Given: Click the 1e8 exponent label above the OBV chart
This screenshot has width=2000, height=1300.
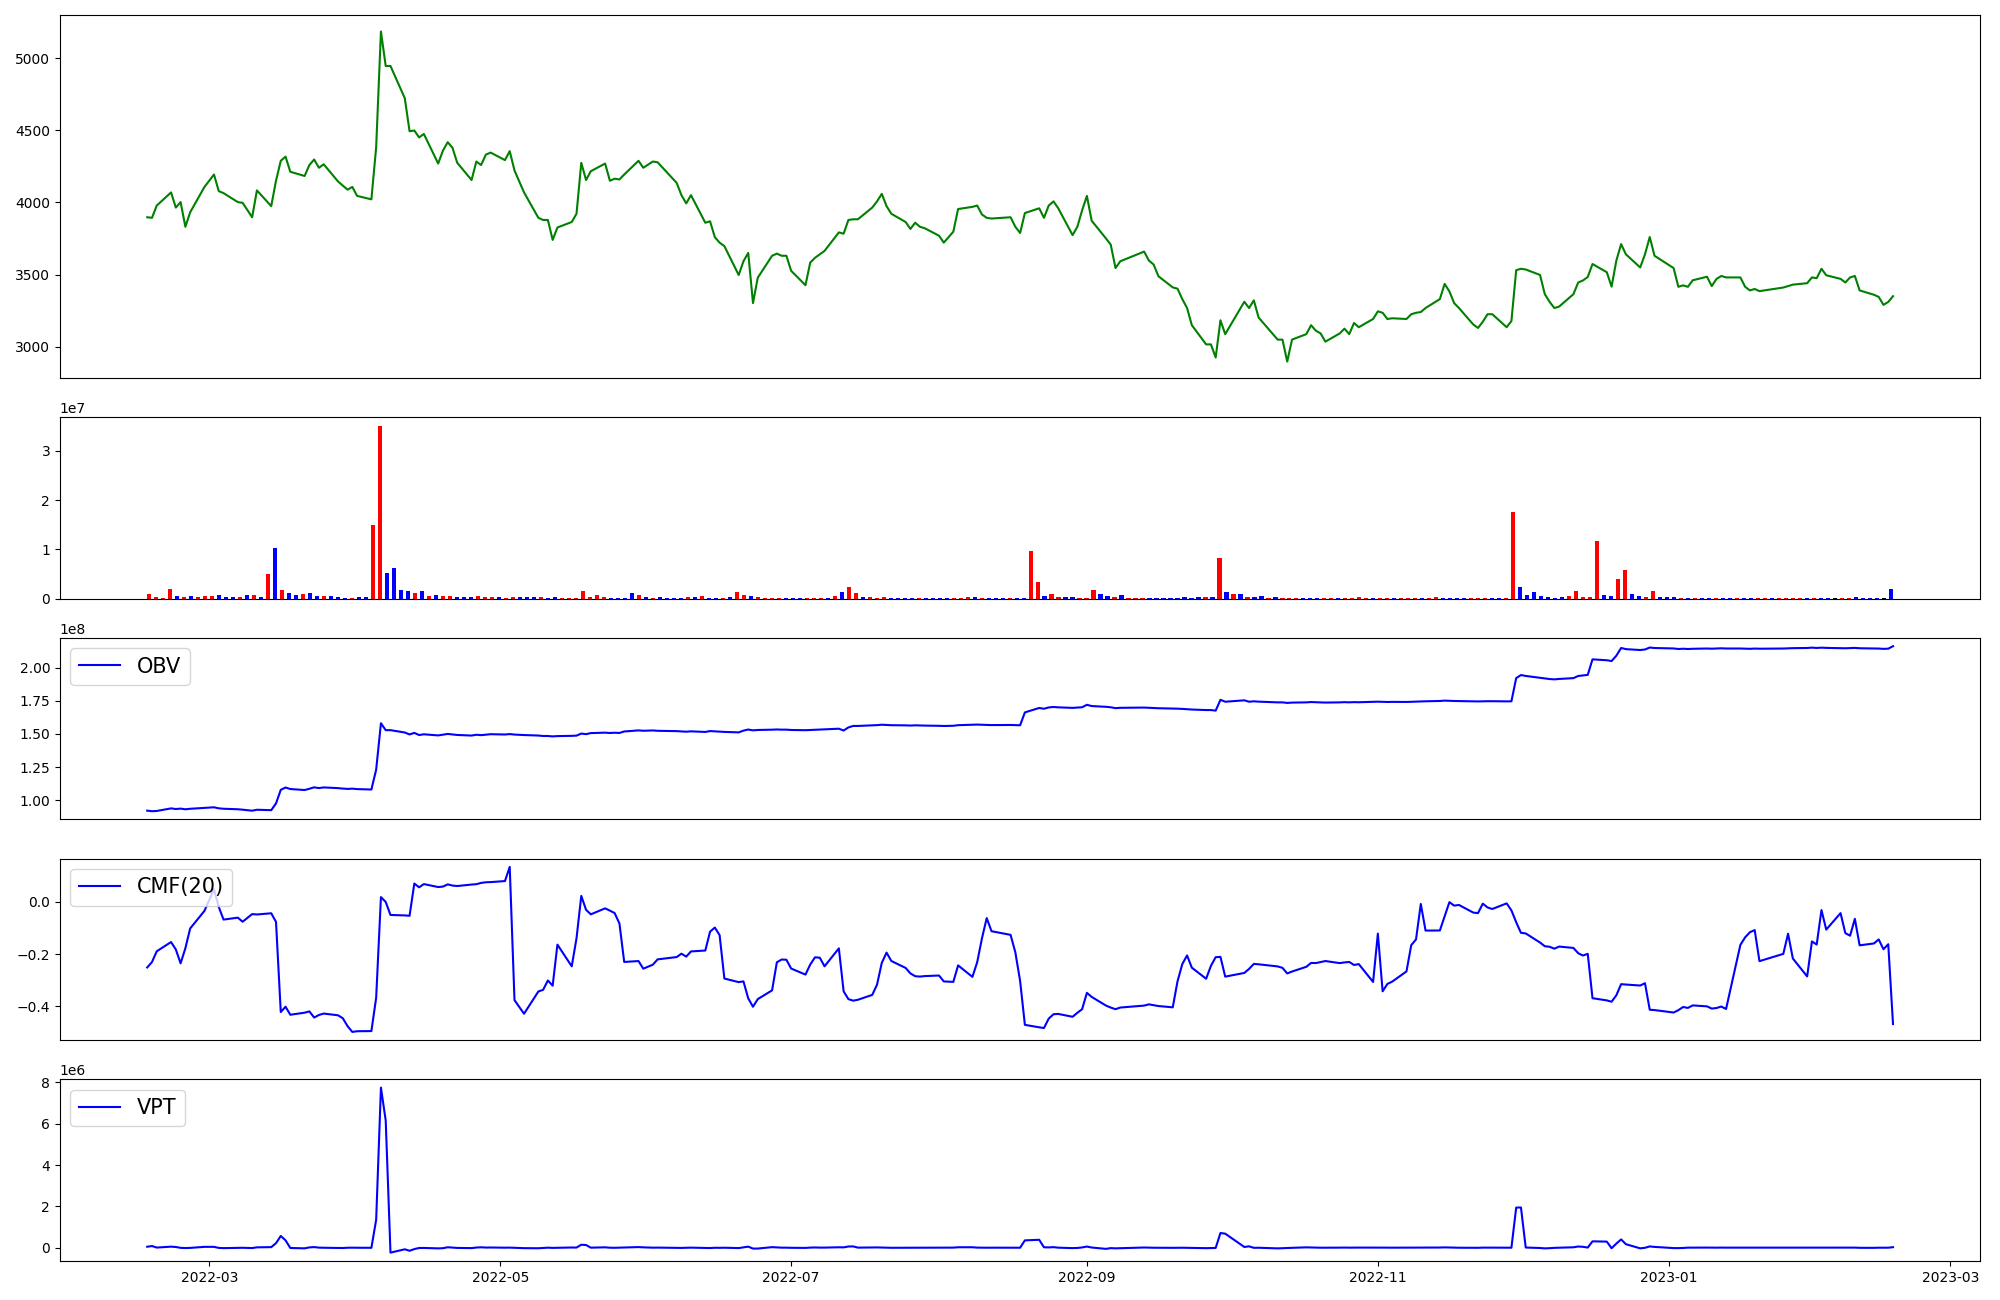Looking at the screenshot, I should click(72, 629).
